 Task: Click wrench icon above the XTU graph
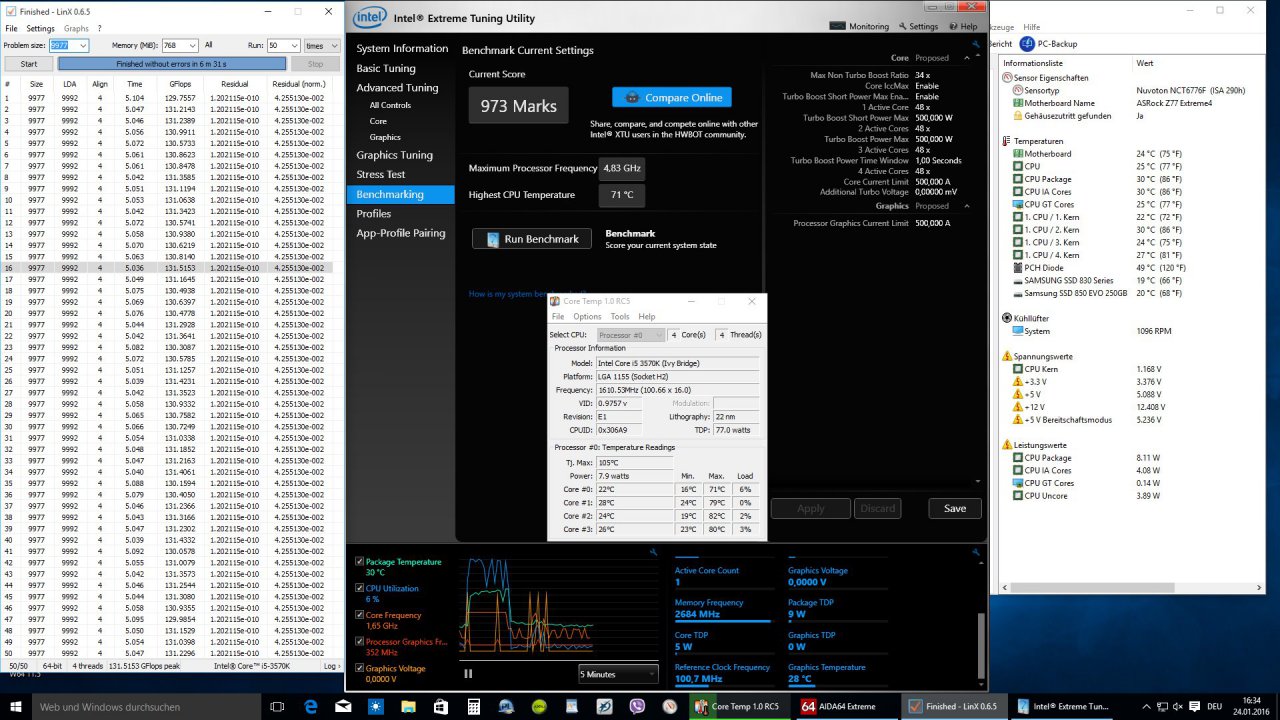click(653, 551)
